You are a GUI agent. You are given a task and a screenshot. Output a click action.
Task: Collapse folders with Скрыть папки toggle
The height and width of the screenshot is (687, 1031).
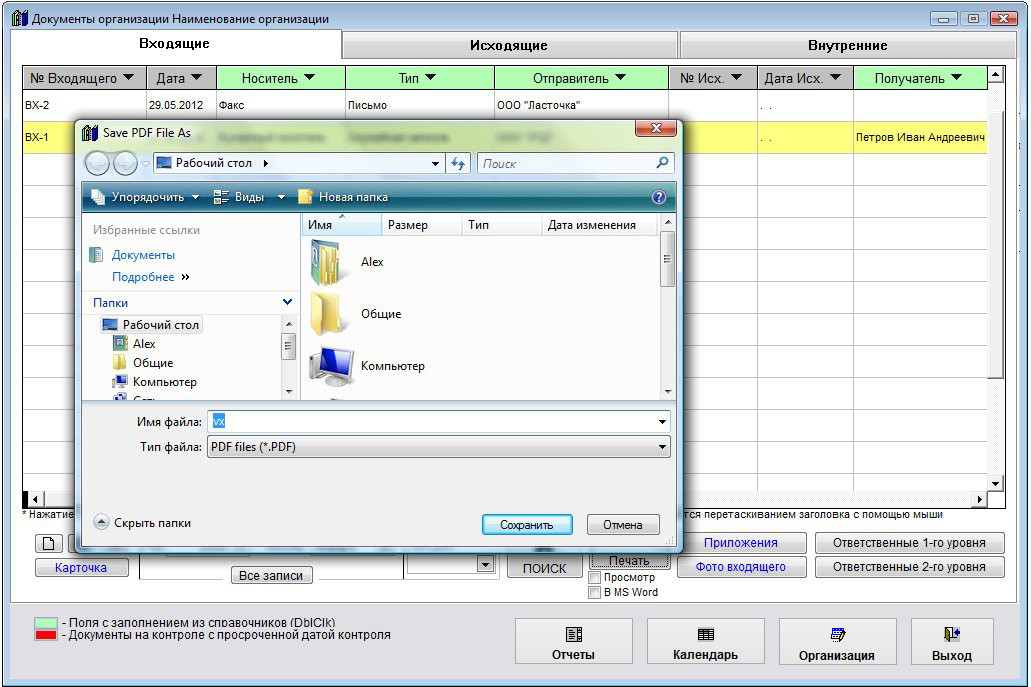click(x=101, y=522)
